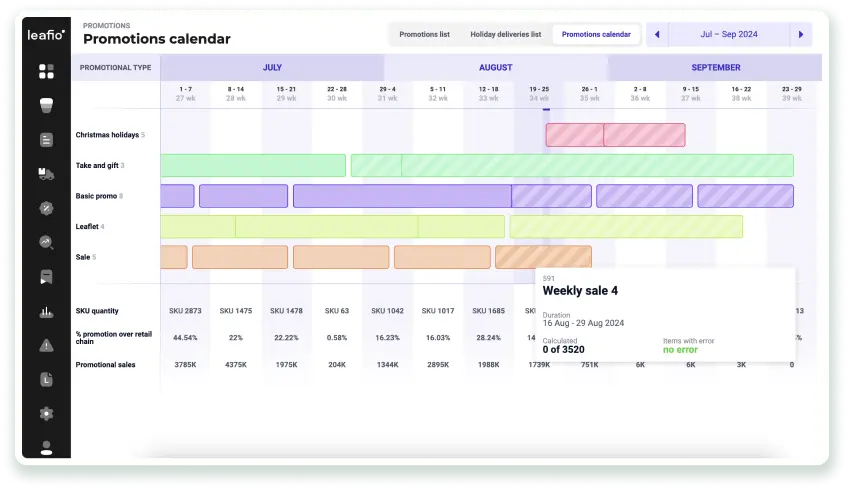Select the Promotions calendar tab

pos(596,35)
